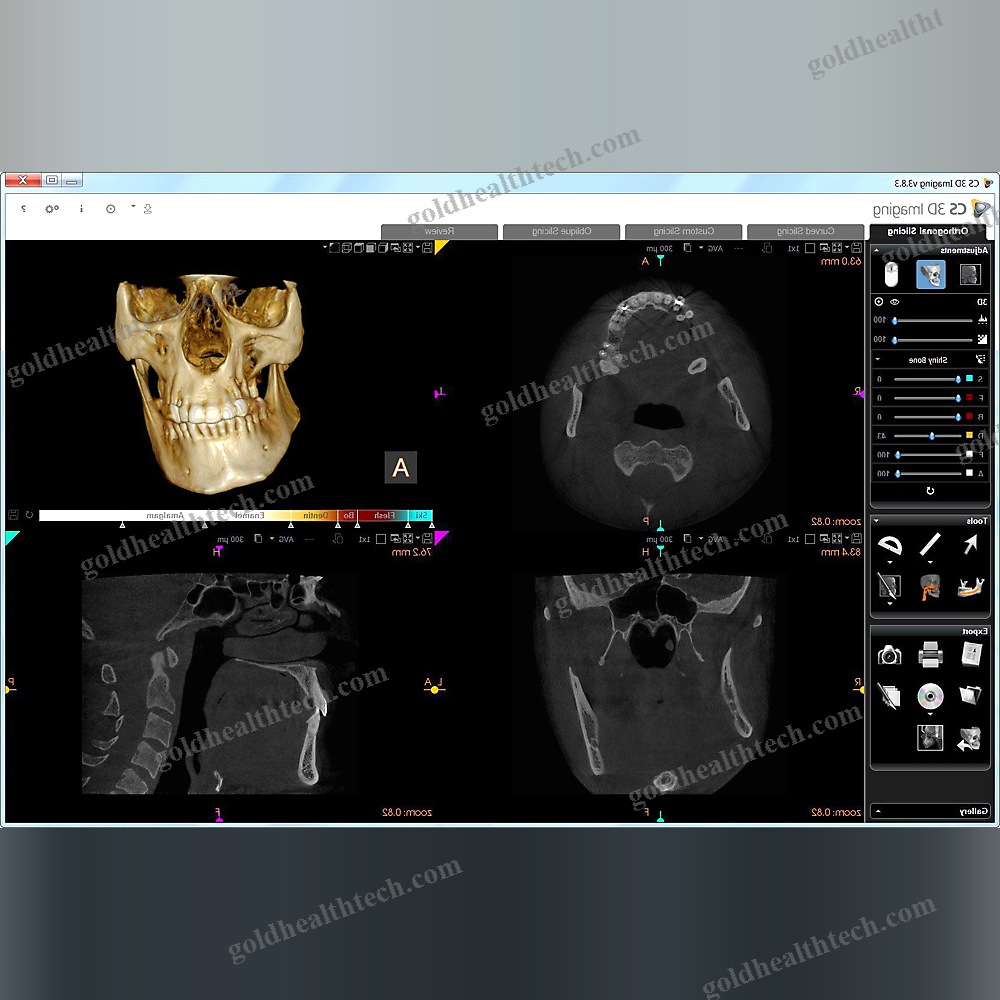Expand the Gallery panel
Image resolution: width=1000 pixels, height=1000 pixels.
878,811
